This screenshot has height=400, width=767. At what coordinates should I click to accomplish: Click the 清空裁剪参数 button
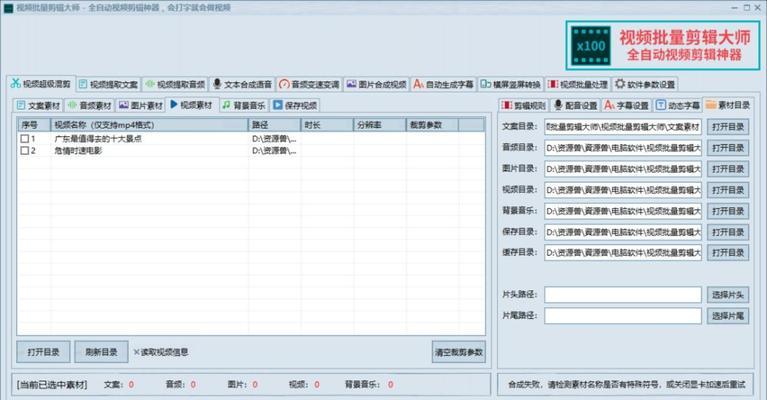click(459, 352)
